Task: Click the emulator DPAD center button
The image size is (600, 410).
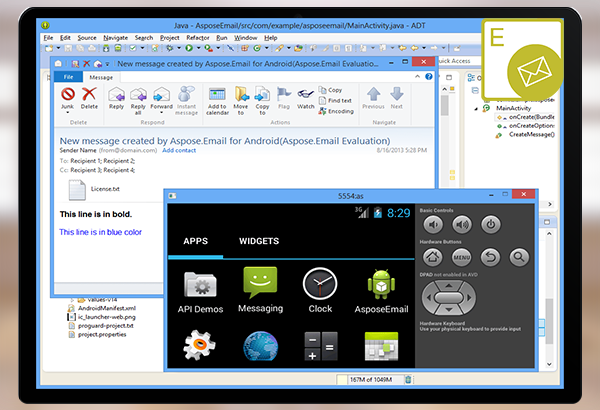Action: click(x=449, y=297)
